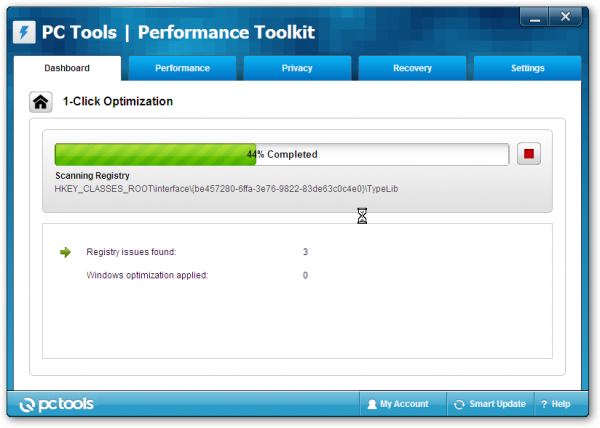The height and width of the screenshot is (428, 600).
Task: Click the Home icon beside 1-Click Optimization
Action: (x=41, y=102)
